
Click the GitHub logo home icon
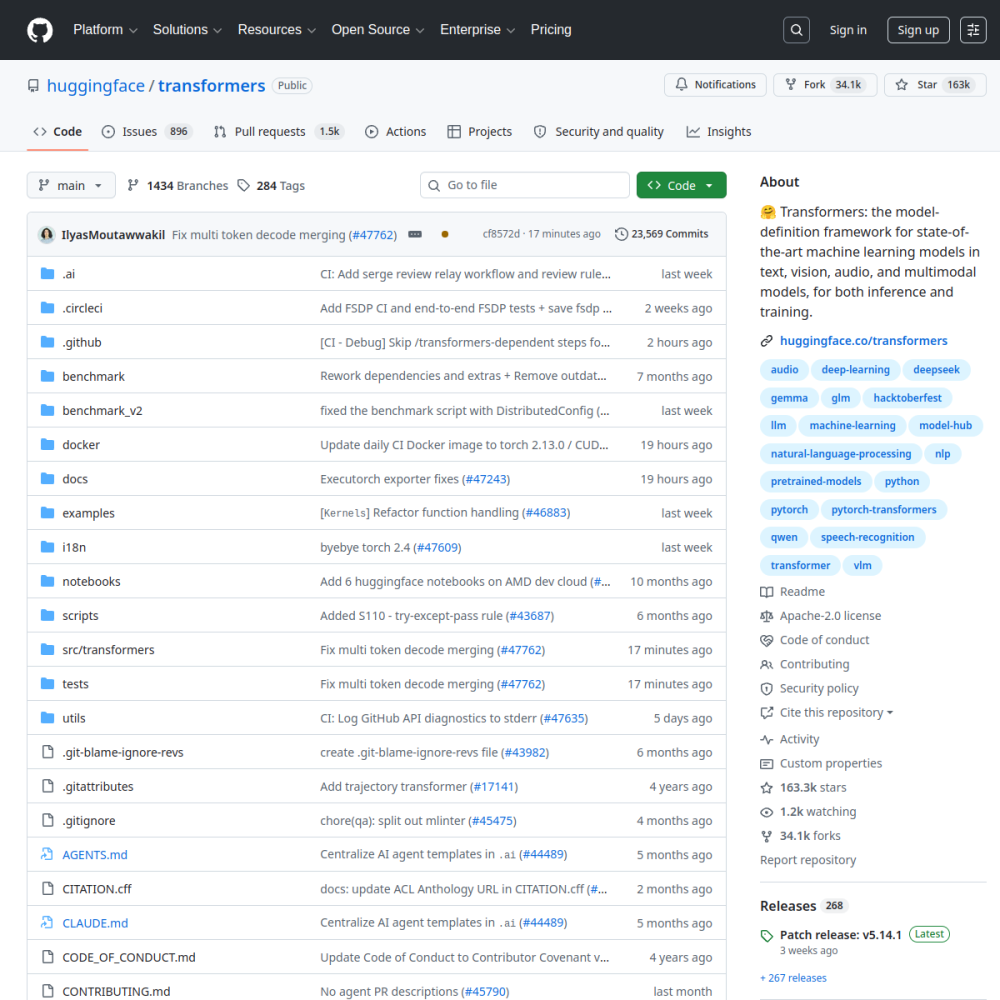click(x=40, y=30)
